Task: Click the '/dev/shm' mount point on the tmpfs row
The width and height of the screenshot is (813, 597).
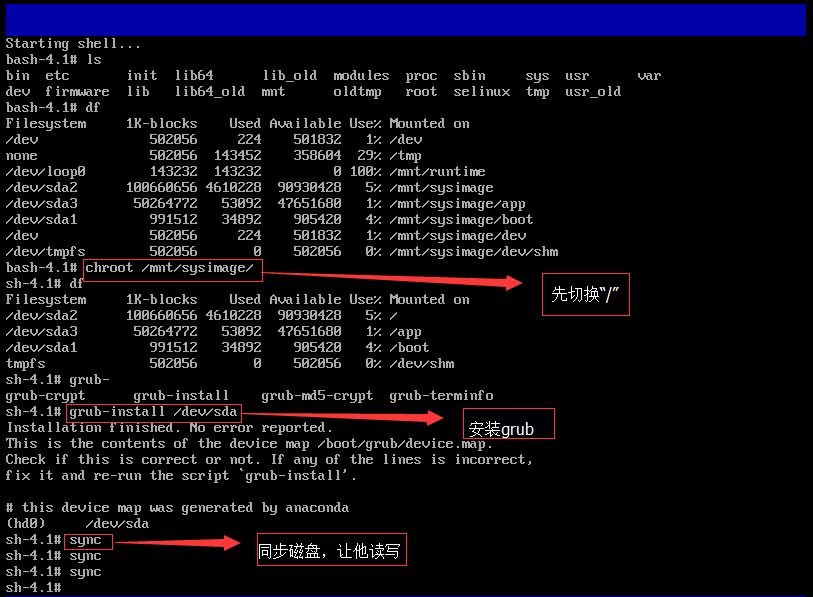Action: point(422,364)
